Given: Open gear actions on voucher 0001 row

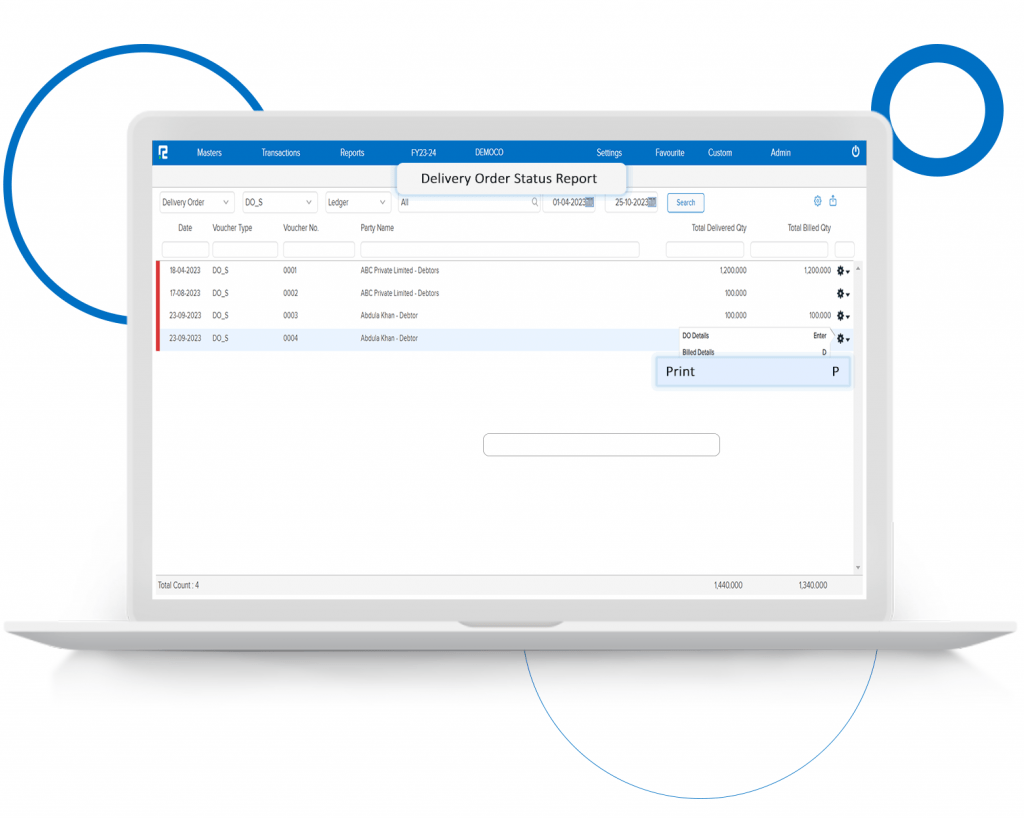Looking at the screenshot, I should tap(839, 270).
